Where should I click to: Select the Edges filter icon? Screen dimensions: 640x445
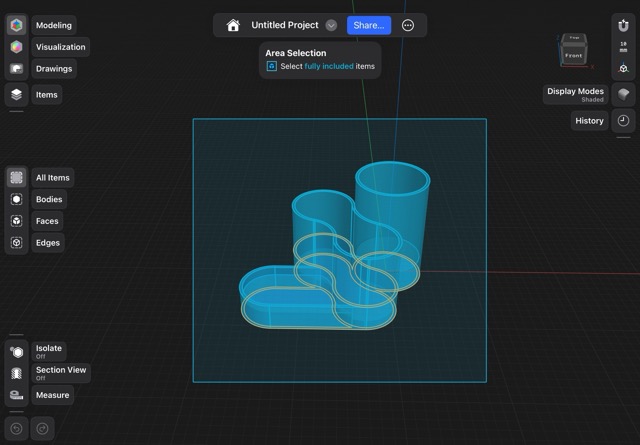tap(16, 243)
